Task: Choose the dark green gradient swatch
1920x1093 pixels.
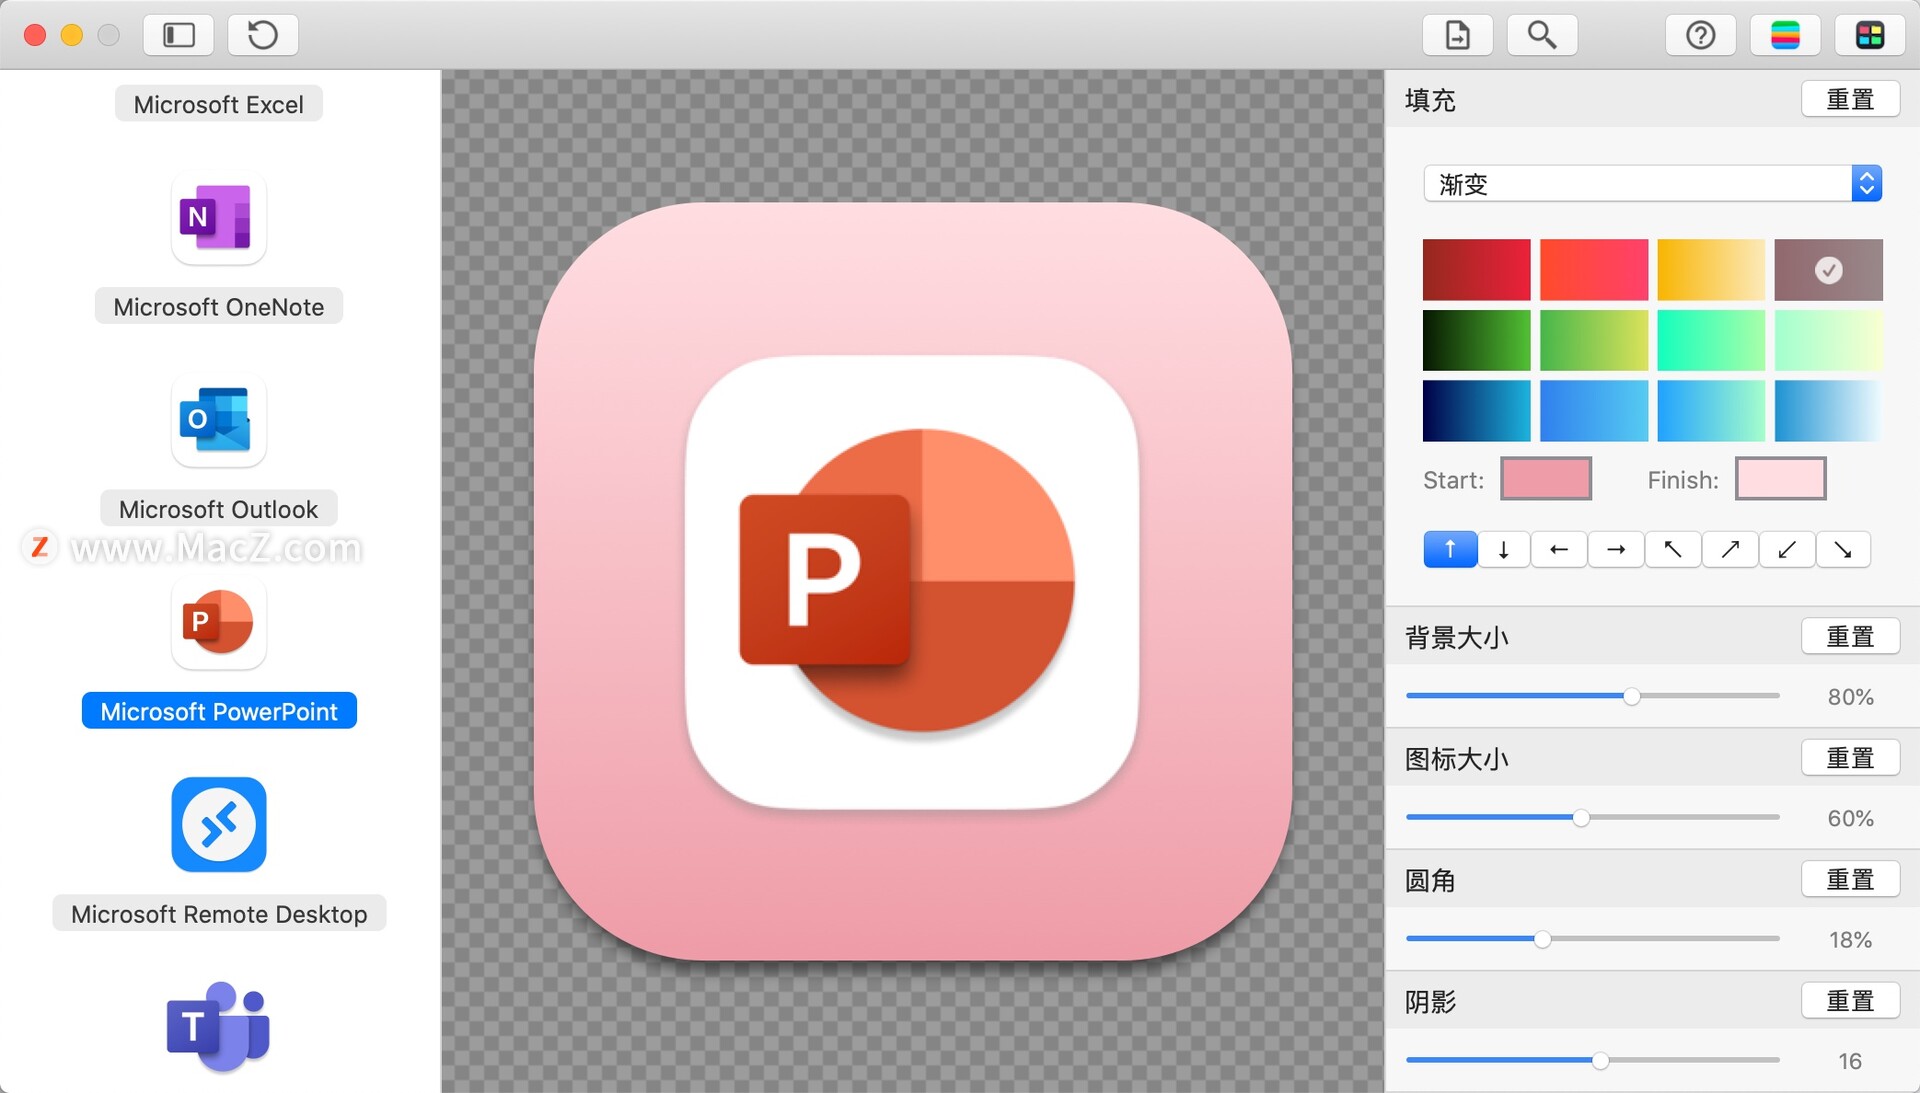Action: tap(1476, 340)
